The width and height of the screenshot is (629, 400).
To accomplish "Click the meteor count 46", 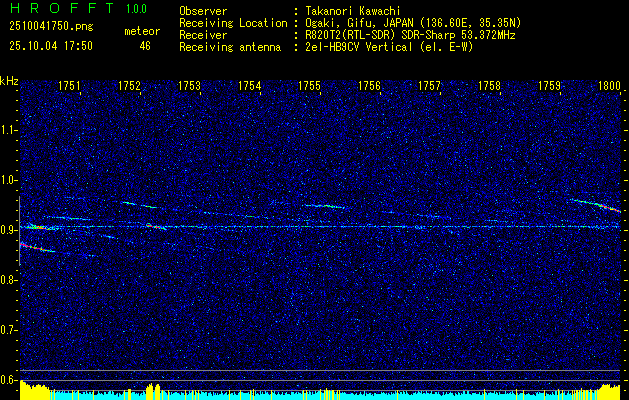I will (x=145, y=46).
